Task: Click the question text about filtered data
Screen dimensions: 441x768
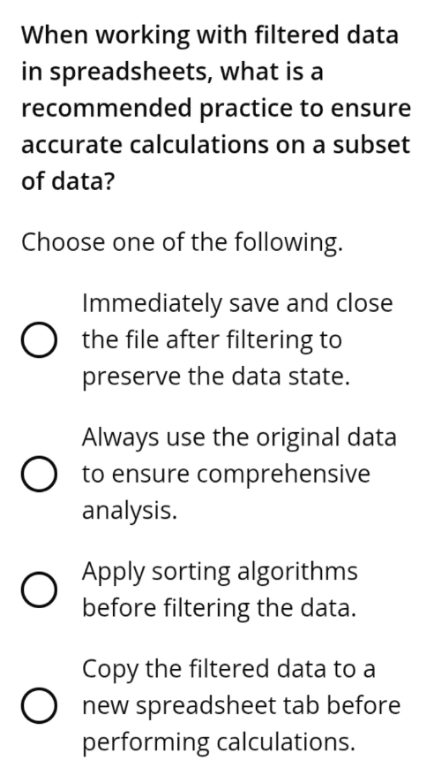Action: [x=216, y=108]
